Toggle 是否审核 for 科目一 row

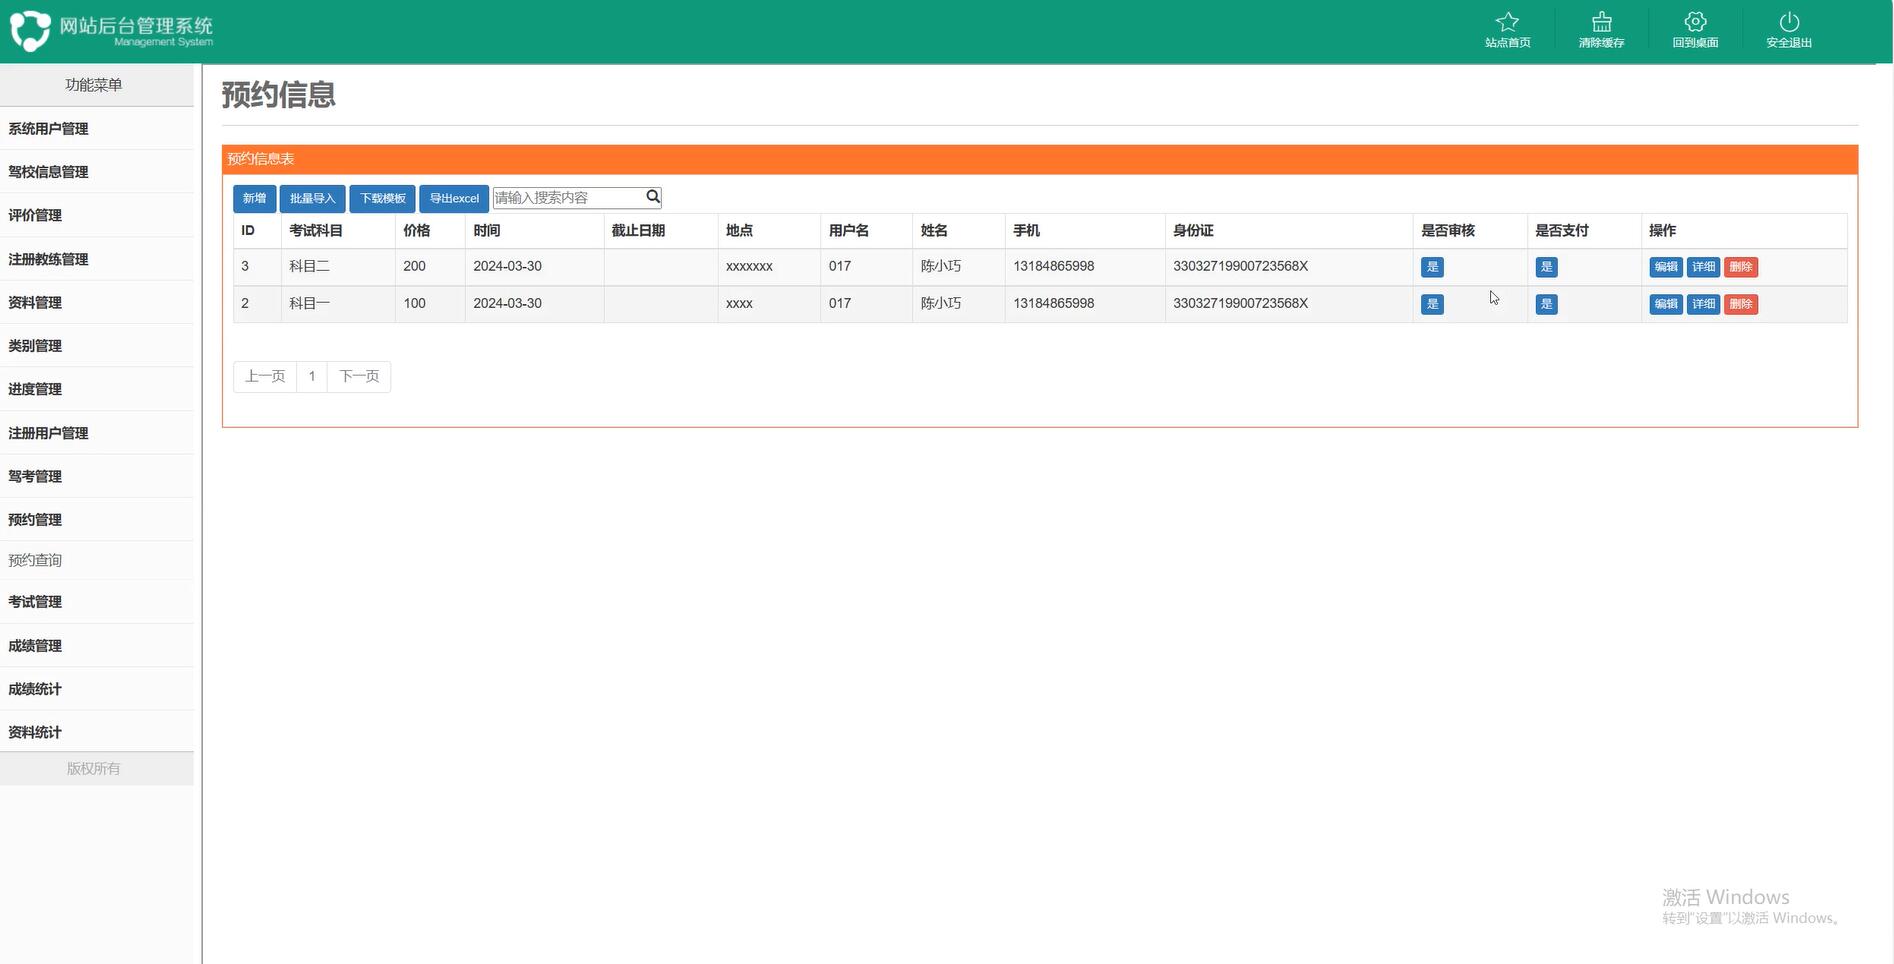(1432, 304)
